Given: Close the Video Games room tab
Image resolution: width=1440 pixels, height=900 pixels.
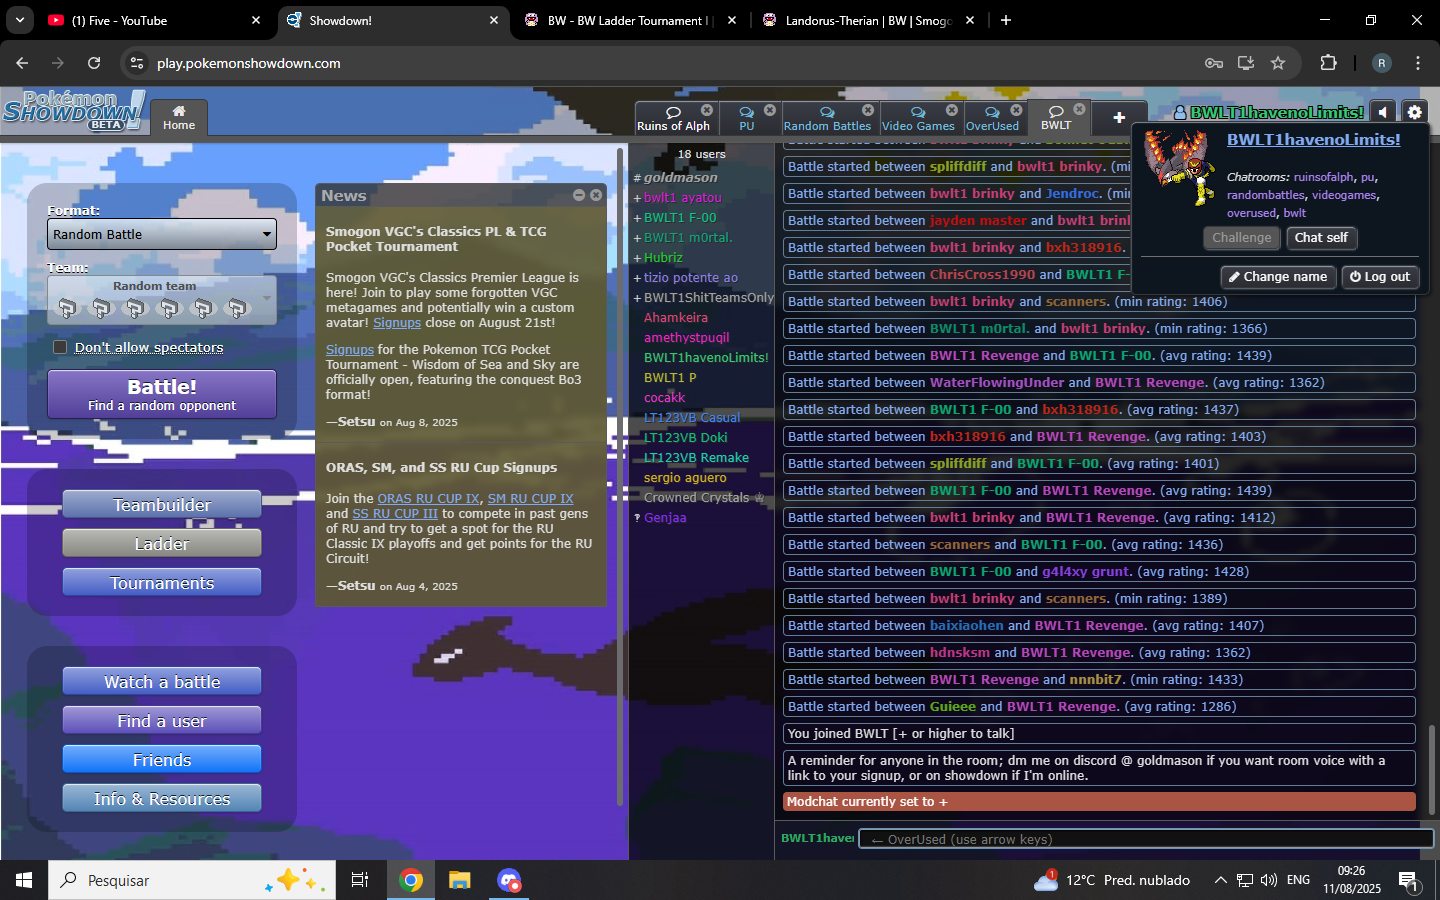Looking at the screenshot, I should [x=952, y=110].
